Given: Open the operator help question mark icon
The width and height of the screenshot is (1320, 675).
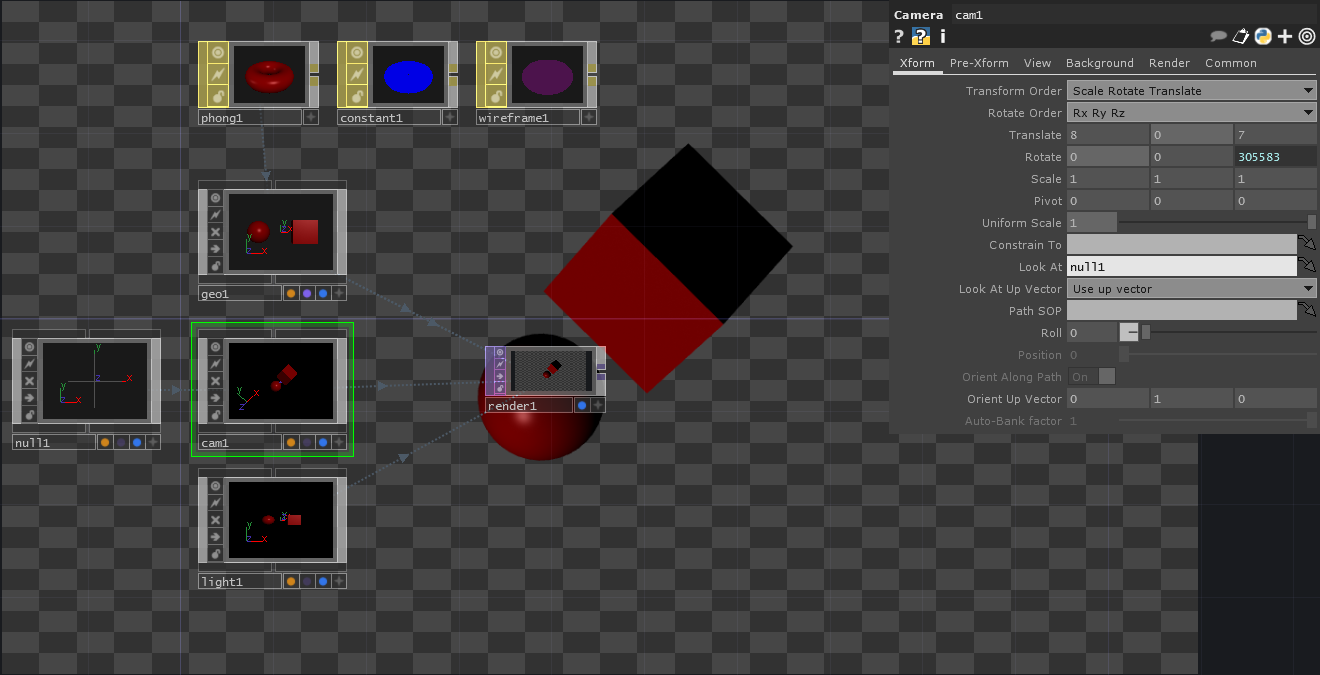Looking at the screenshot, I should pos(899,37).
